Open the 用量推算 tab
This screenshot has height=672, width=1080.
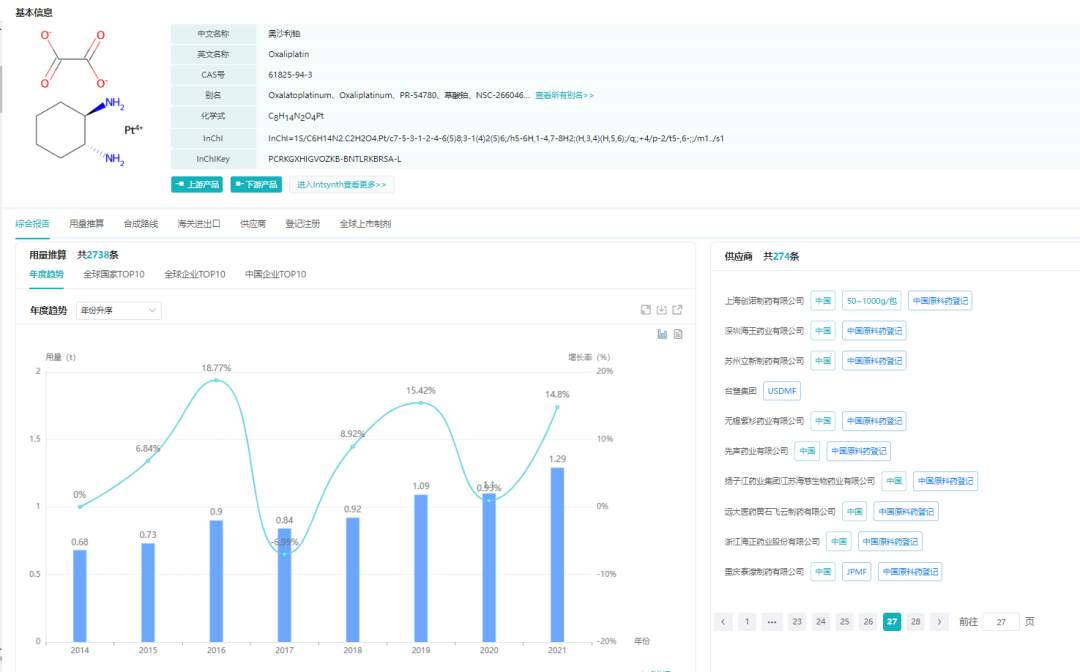(86, 224)
